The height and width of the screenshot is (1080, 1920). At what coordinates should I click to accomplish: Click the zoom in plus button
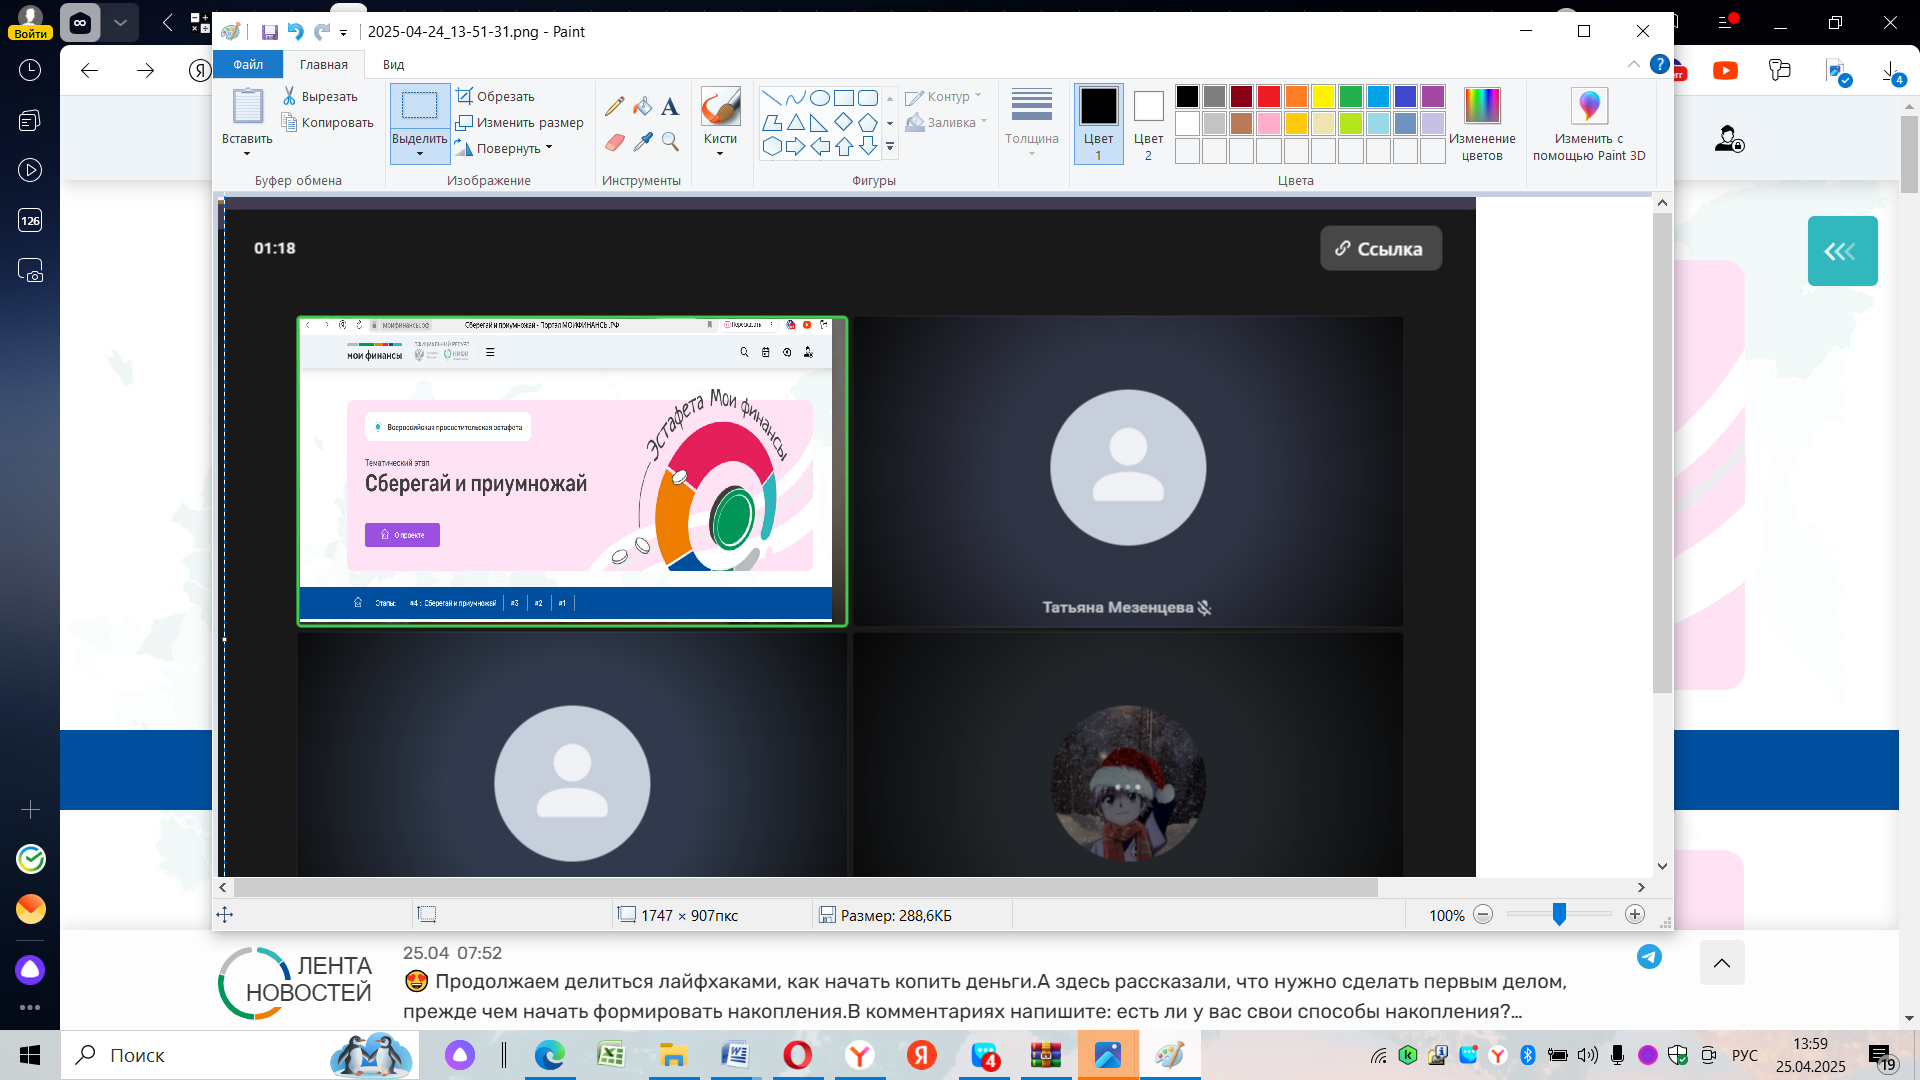coord(1634,914)
